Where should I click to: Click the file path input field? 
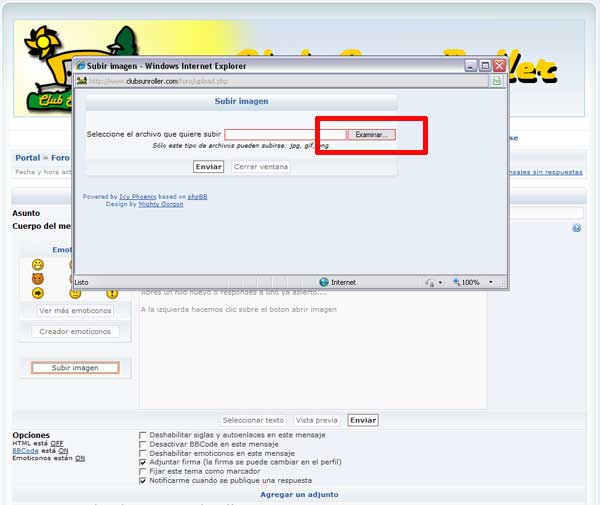tap(285, 134)
